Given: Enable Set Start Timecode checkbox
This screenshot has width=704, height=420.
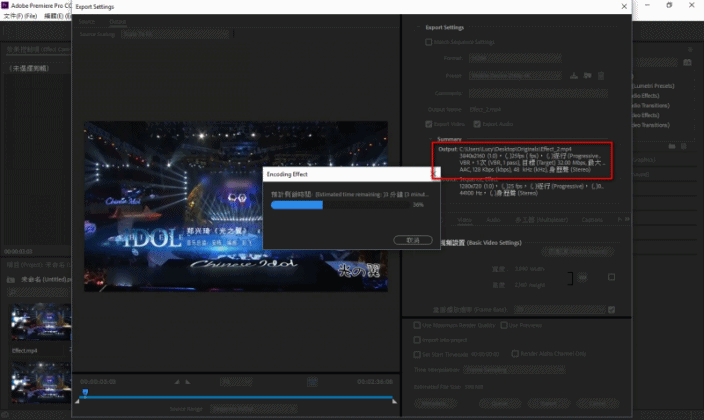Looking at the screenshot, I should click(x=417, y=354).
